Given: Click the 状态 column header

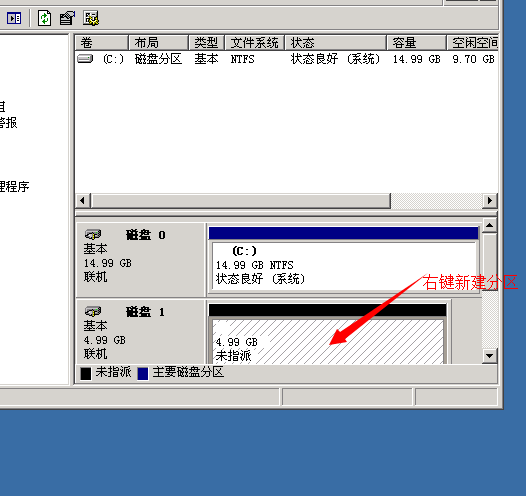Looking at the screenshot, I should (335, 43).
